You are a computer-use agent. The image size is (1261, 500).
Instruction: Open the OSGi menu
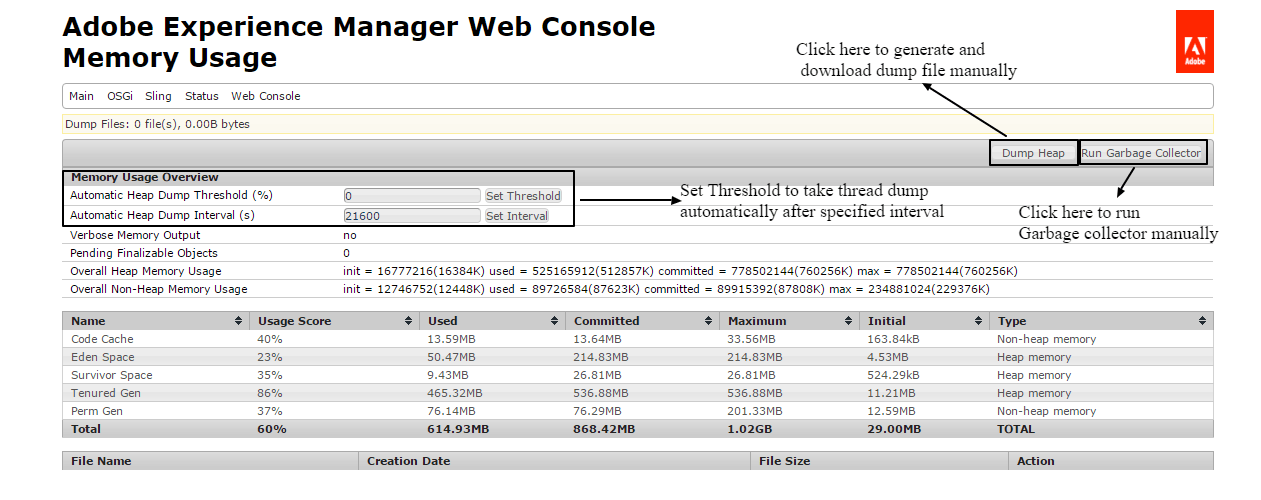[120, 96]
